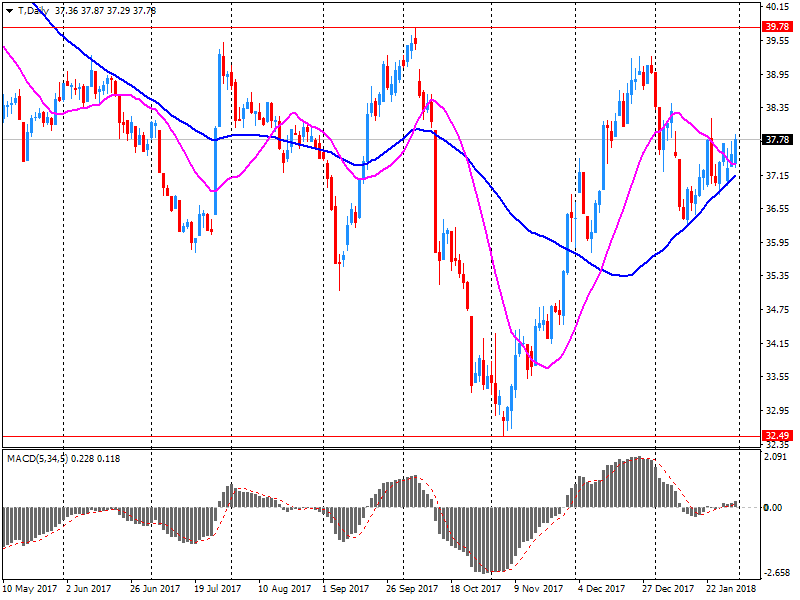Click the 40.15 price scale label
The width and height of the screenshot is (800, 600).
[776, 7]
